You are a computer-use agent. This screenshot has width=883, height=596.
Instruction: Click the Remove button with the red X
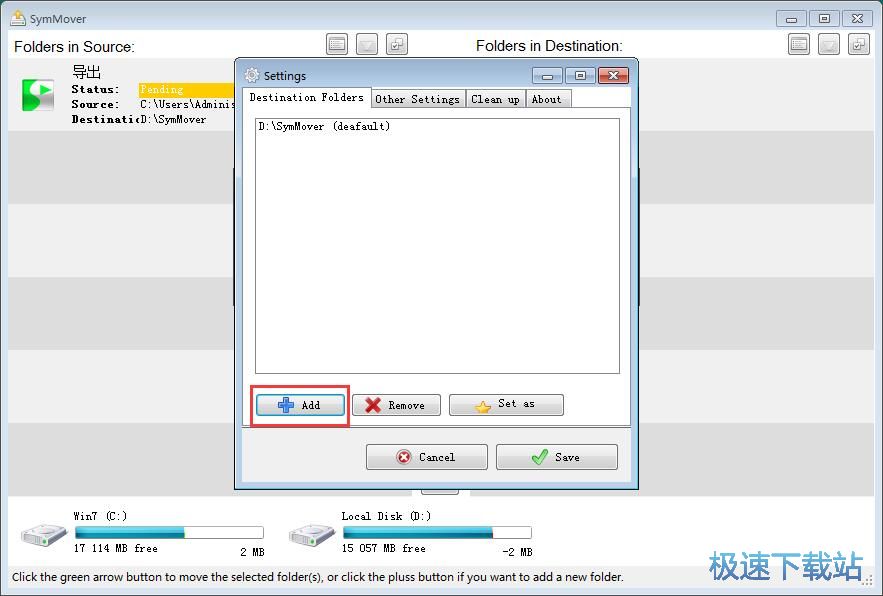tap(396, 405)
